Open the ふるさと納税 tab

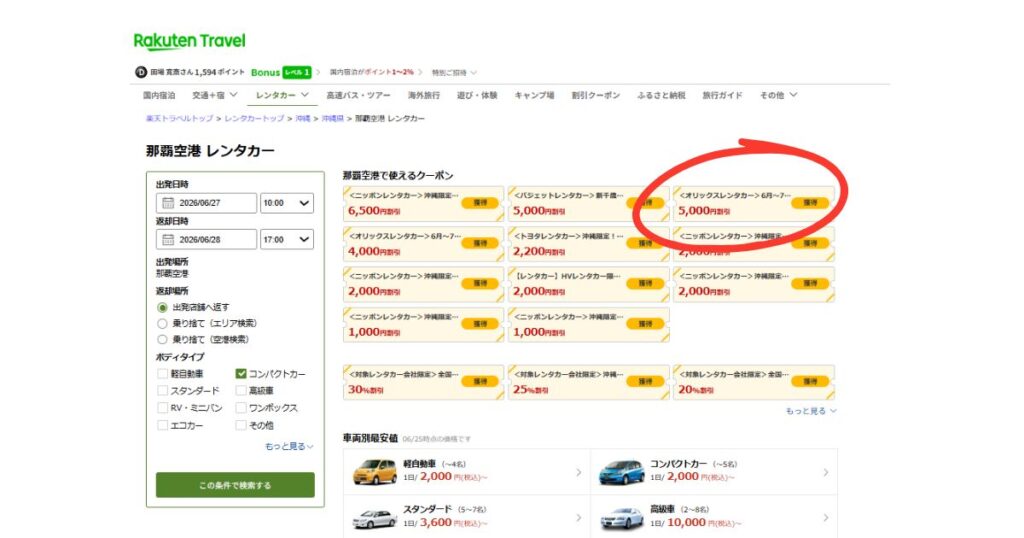(x=662, y=95)
